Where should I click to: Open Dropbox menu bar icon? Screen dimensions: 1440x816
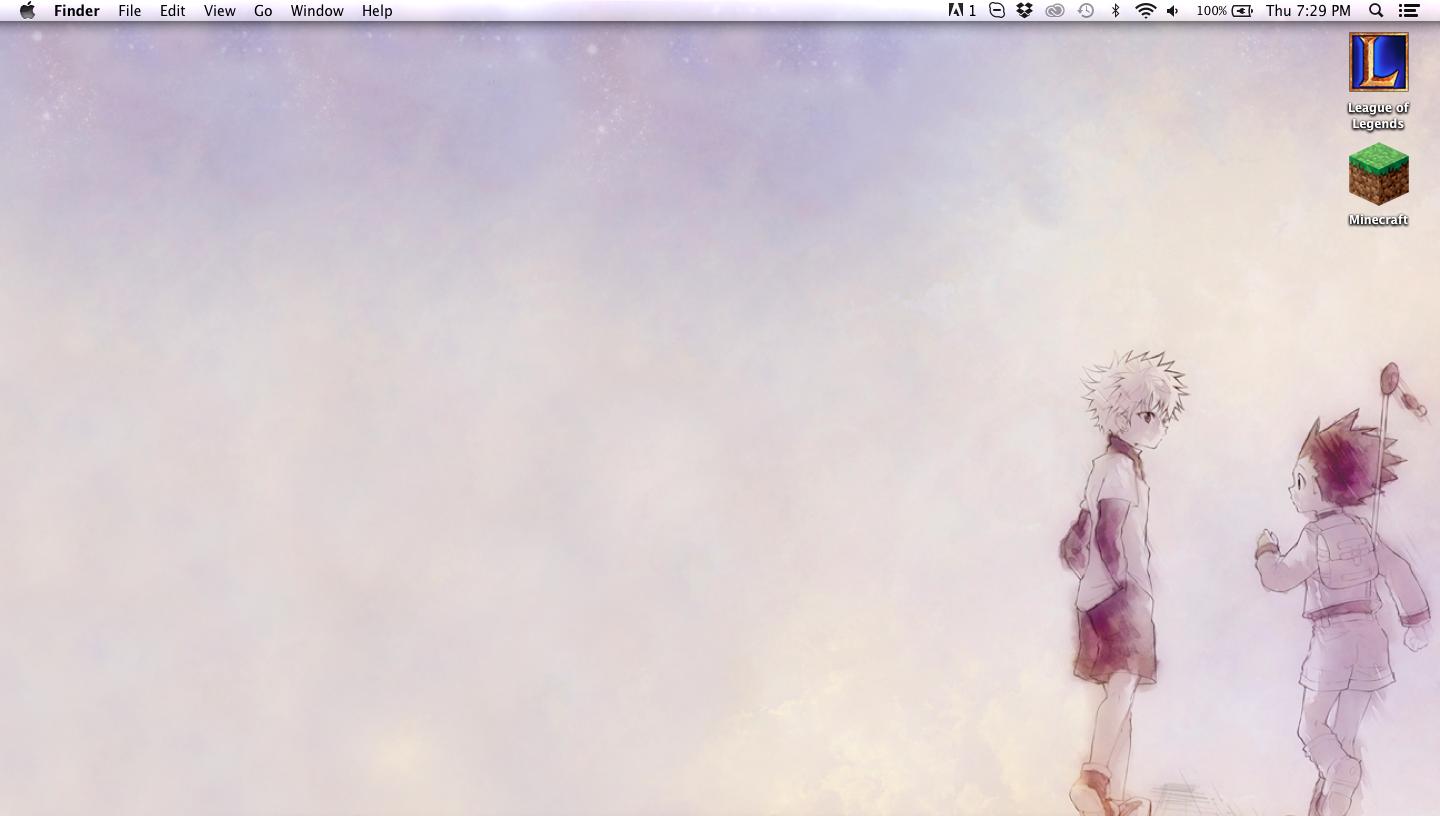(1024, 11)
